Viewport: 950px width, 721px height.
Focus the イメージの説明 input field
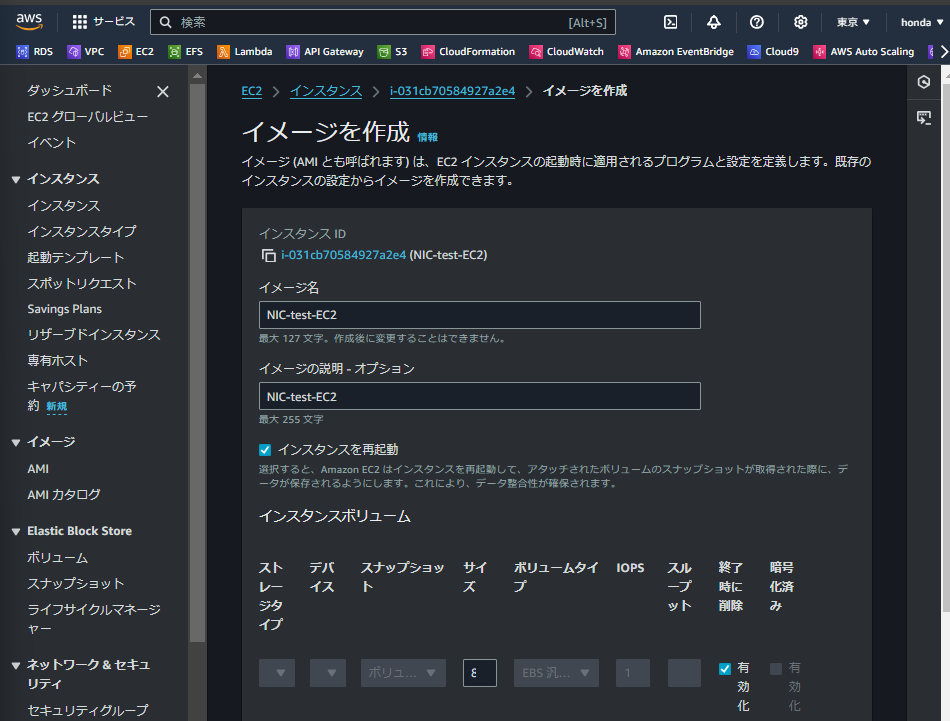coord(479,396)
